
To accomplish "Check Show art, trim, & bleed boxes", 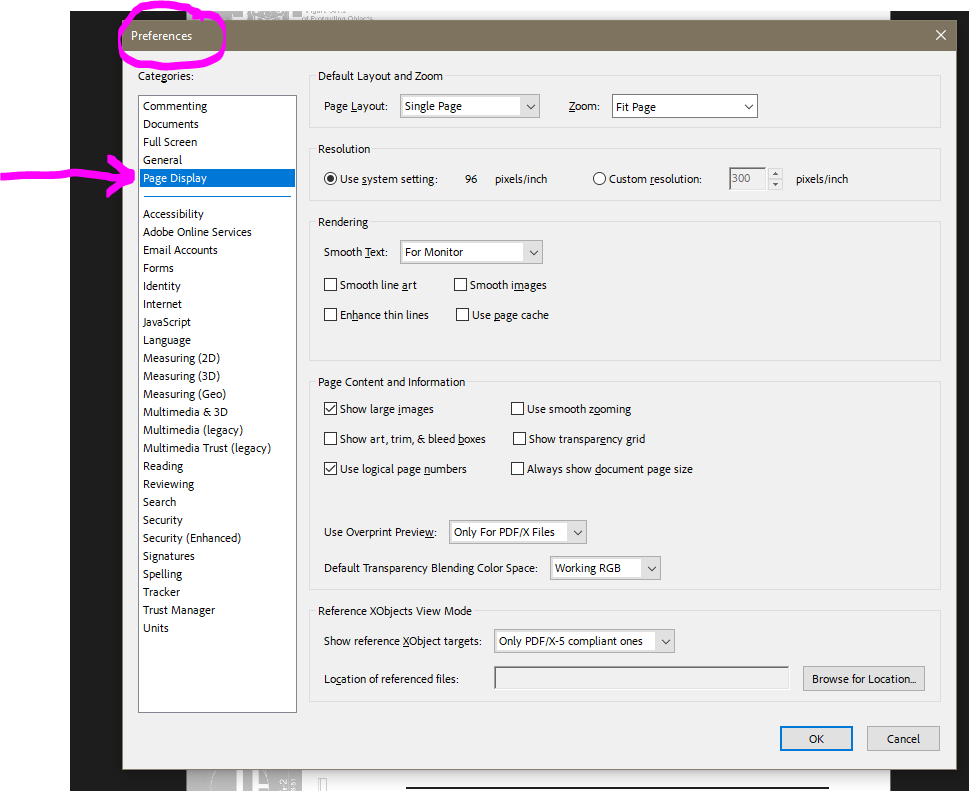I will coord(331,439).
